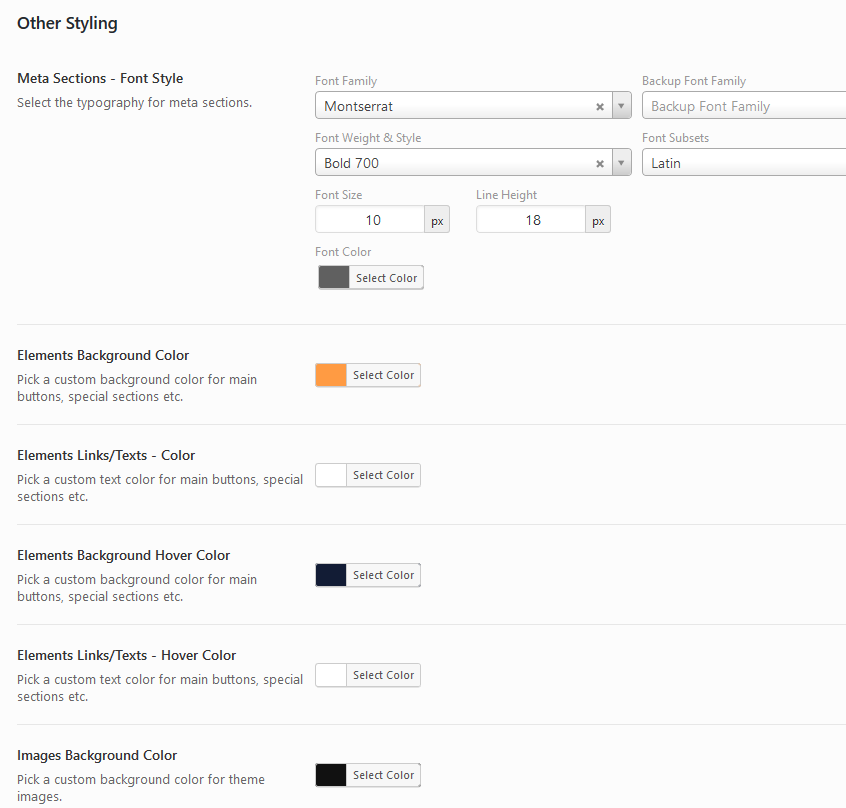Viewport: 846px width, 808px height.
Task: Clear the Bold 700 font weight selection
Action: coord(600,163)
